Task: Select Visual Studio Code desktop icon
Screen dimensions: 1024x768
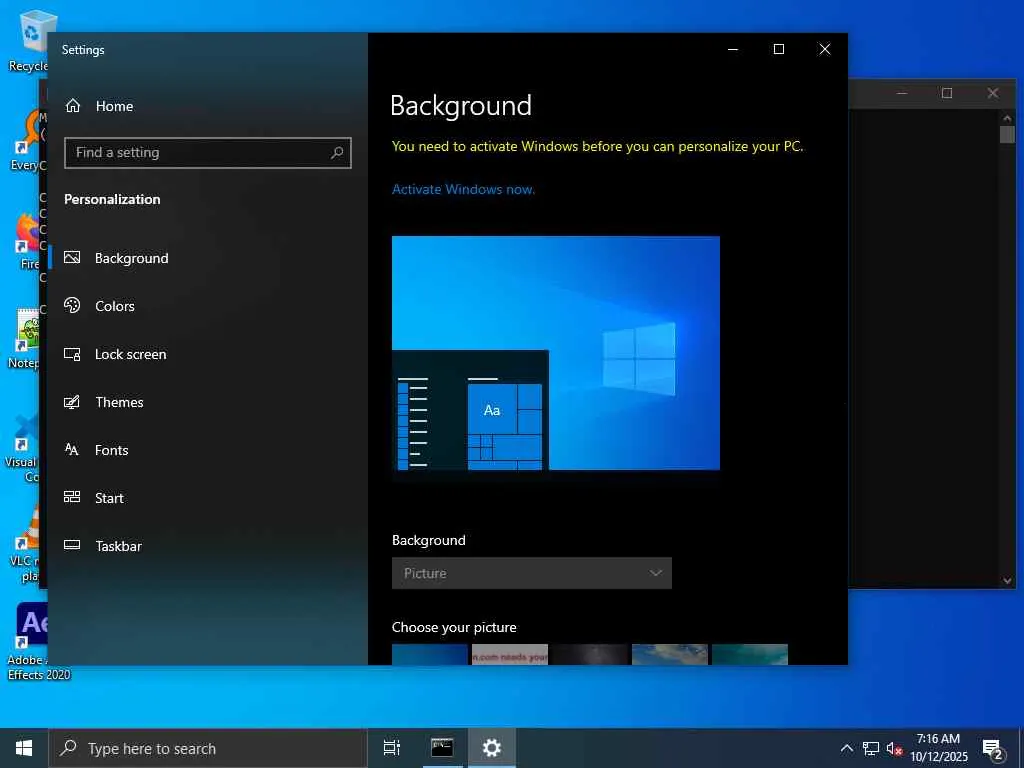Action: click(x=22, y=448)
